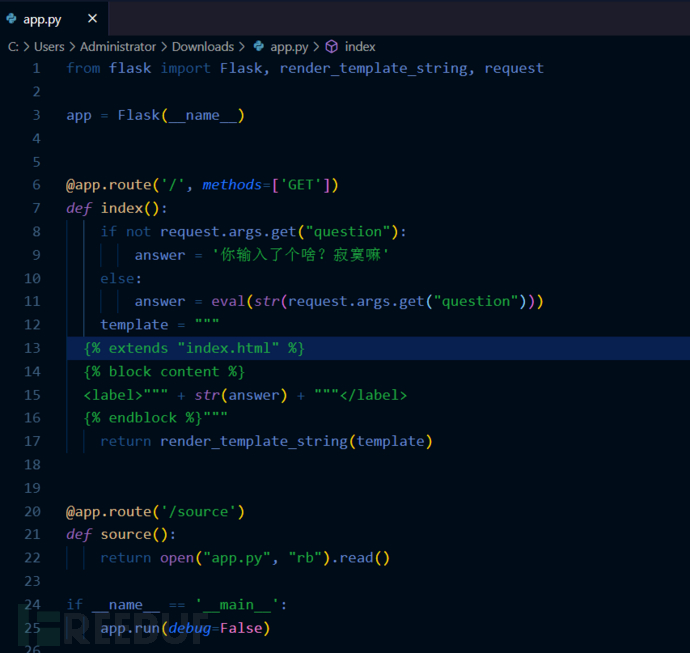Click 'str(answer)' on line 15
Viewport: 690px width, 653px height.
tap(241, 395)
